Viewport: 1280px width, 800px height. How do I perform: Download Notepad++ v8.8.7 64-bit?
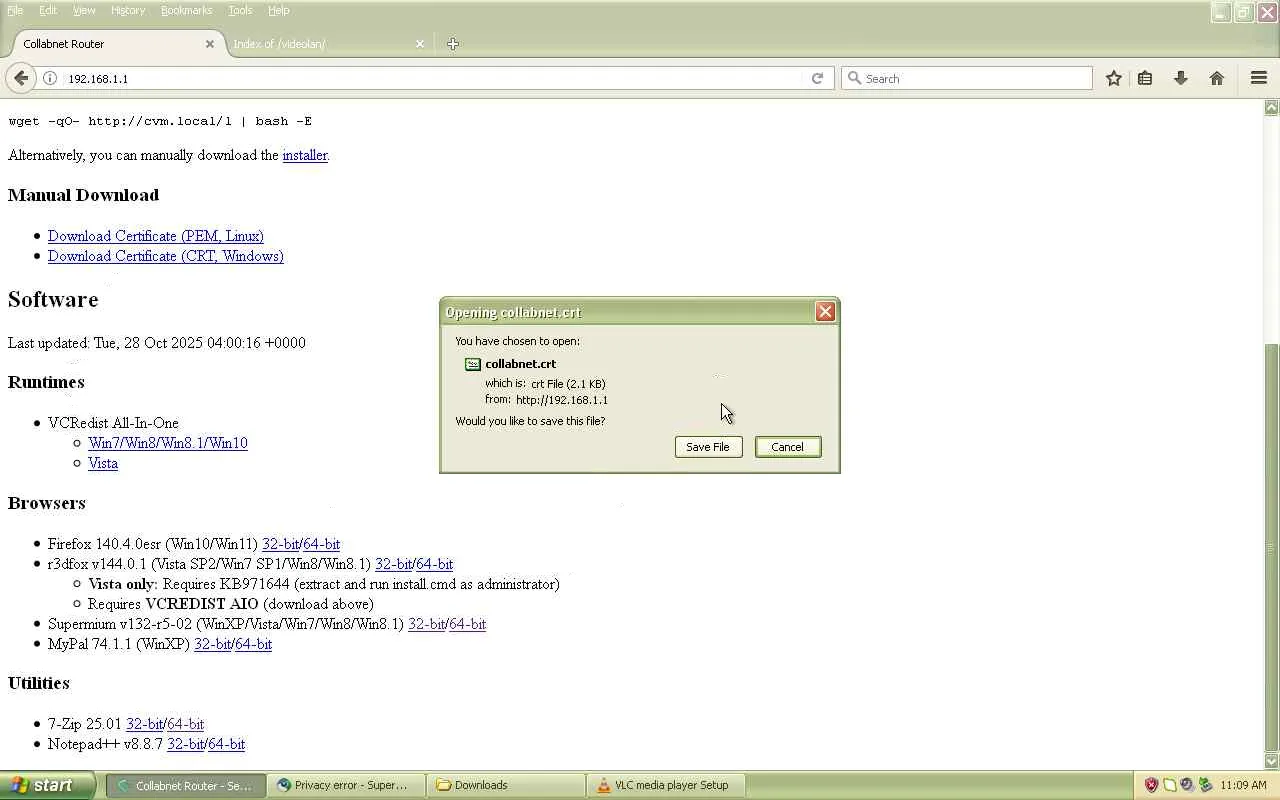[227, 744]
